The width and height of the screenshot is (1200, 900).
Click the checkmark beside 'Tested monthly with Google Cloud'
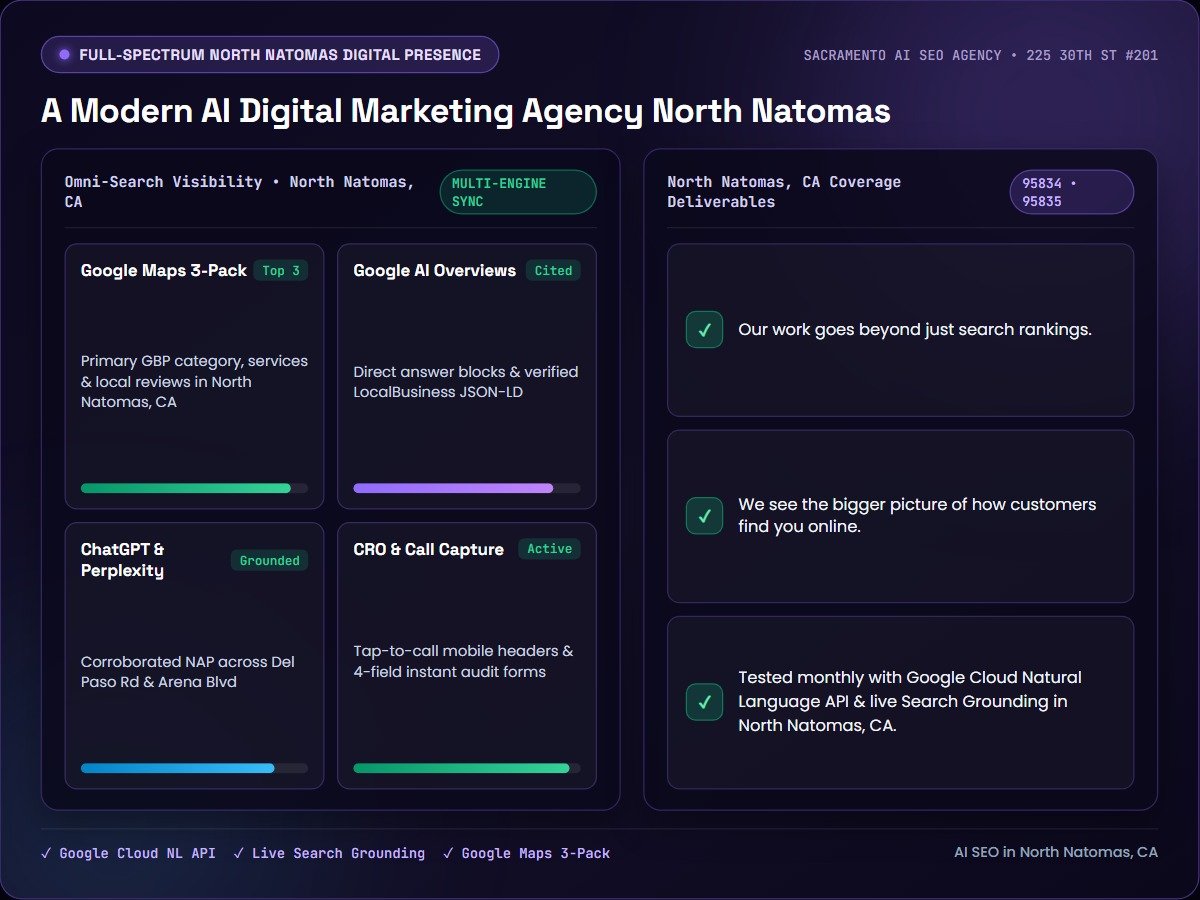click(705, 702)
